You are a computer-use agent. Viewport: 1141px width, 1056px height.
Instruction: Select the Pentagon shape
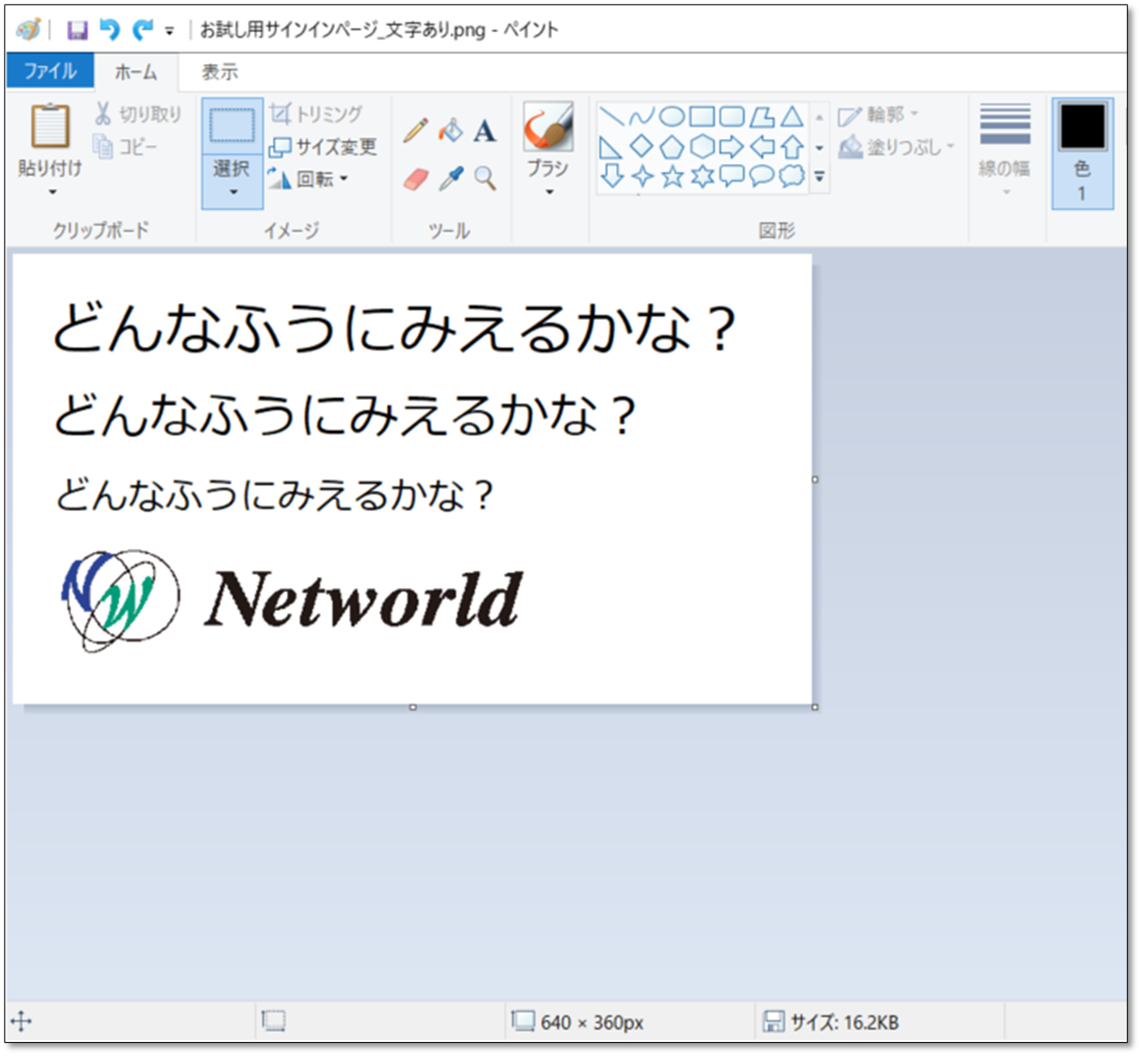[672, 147]
